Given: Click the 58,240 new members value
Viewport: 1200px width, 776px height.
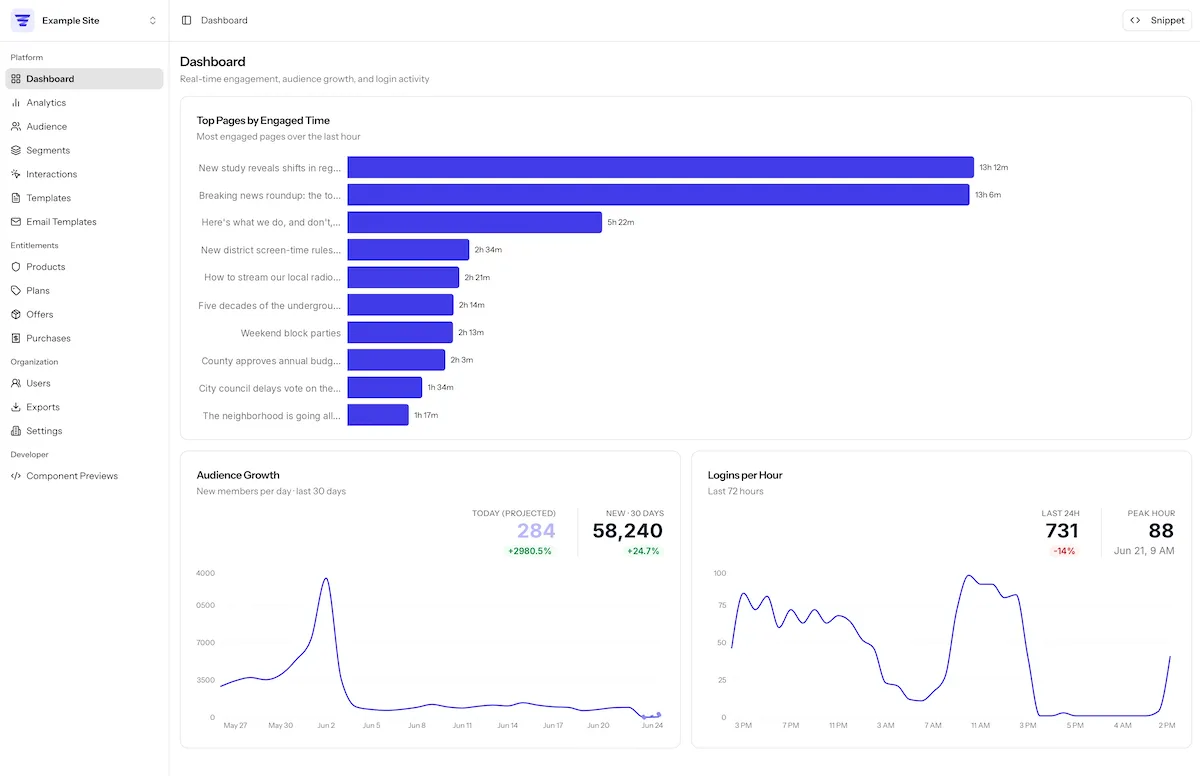Looking at the screenshot, I should point(628,531).
